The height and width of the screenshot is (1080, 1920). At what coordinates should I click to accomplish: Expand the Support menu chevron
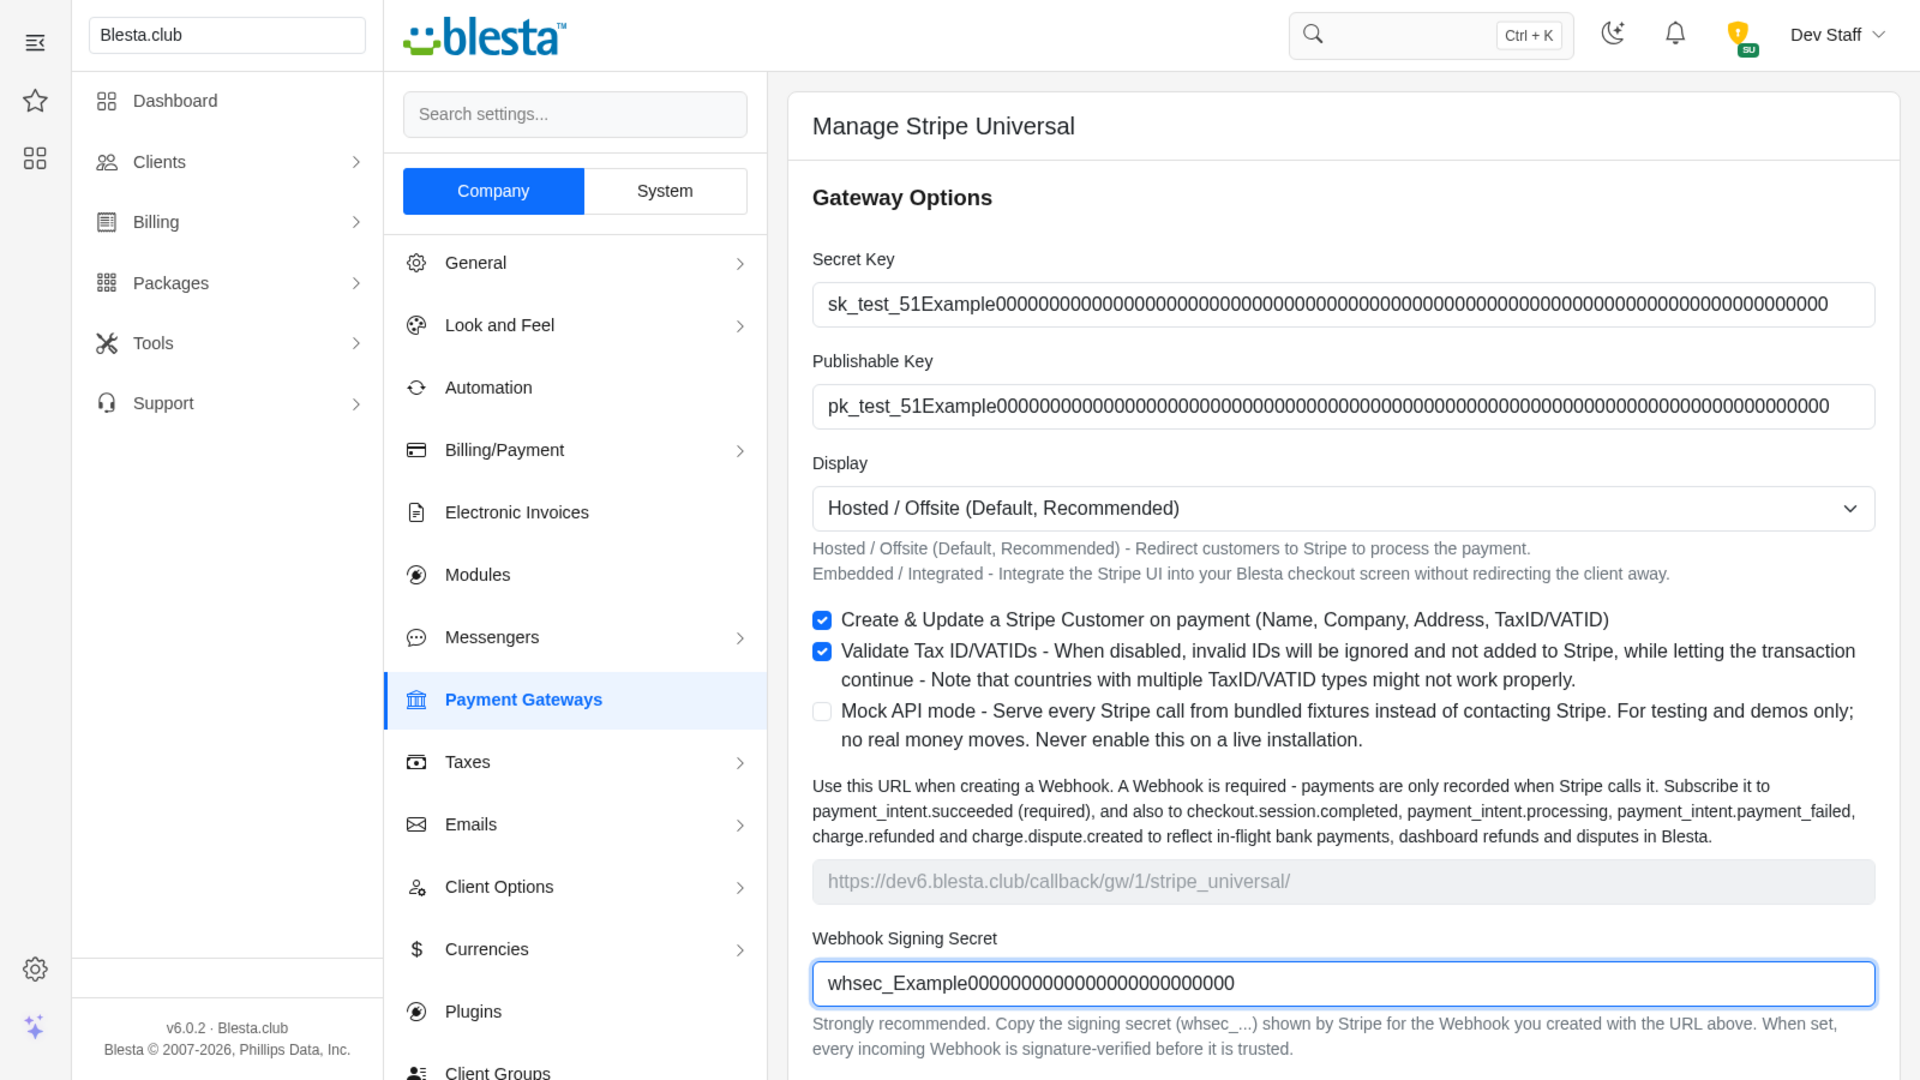(x=356, y=404)
